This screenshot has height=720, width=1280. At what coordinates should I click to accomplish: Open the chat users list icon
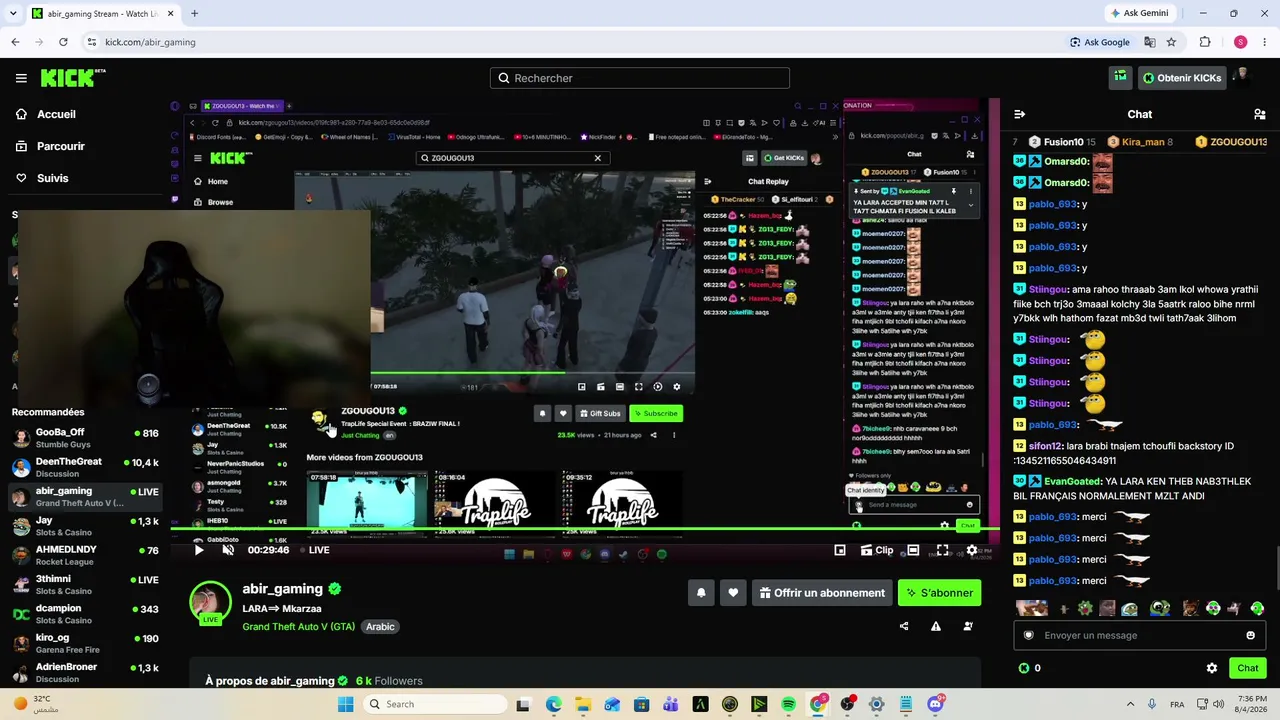[x=1260, y=114]
